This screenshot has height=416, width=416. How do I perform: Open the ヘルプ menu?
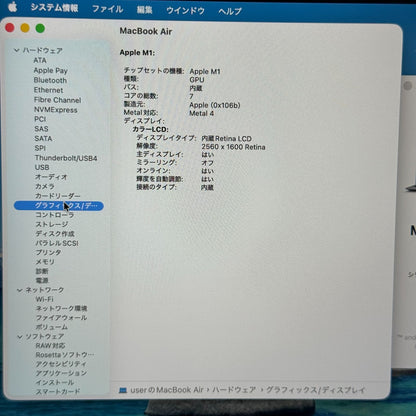pos(230,11)
